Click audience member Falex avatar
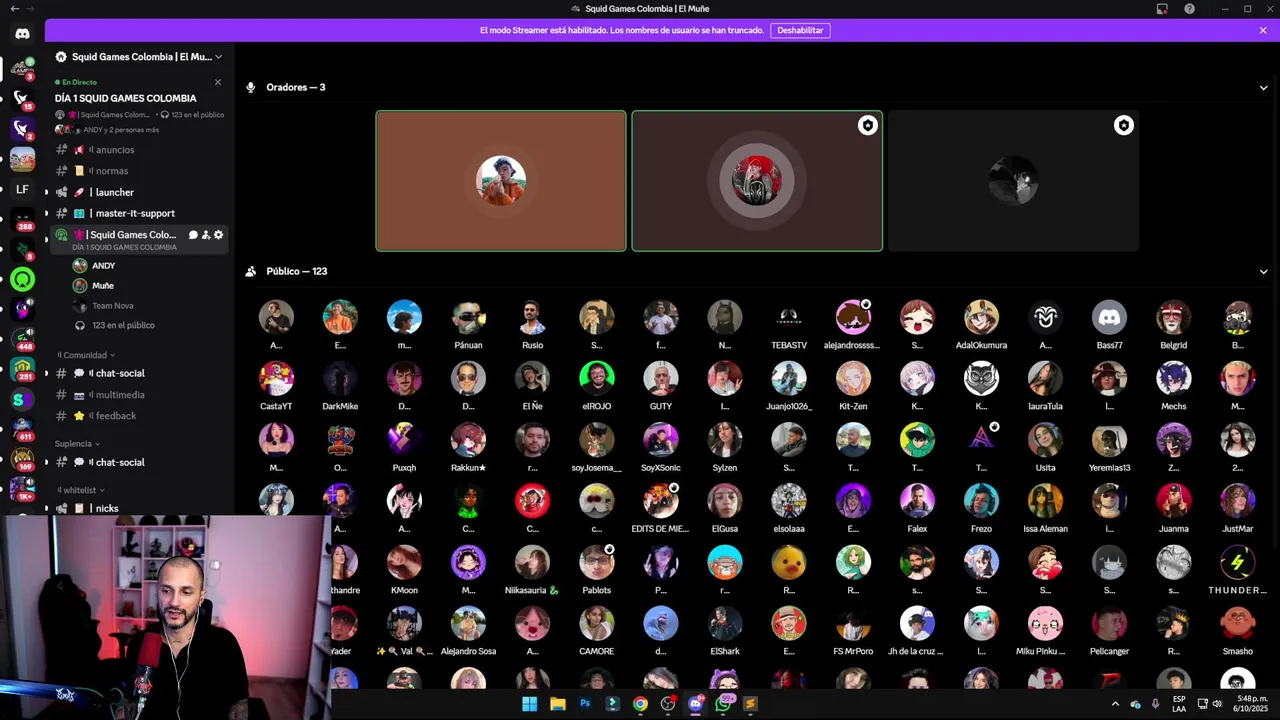Viewport: 1280px width, 720px height. point(917,501)
